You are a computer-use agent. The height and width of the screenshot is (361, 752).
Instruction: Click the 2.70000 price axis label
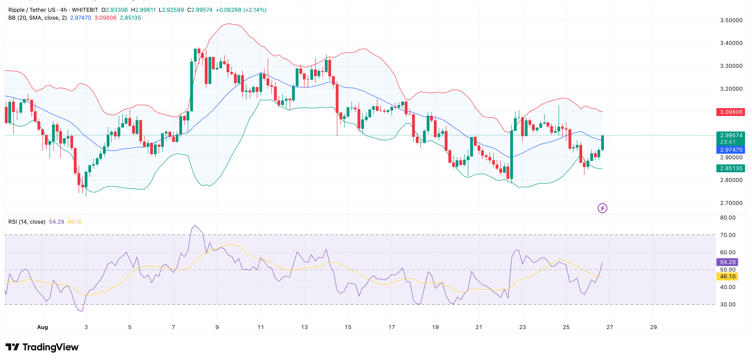731,203
